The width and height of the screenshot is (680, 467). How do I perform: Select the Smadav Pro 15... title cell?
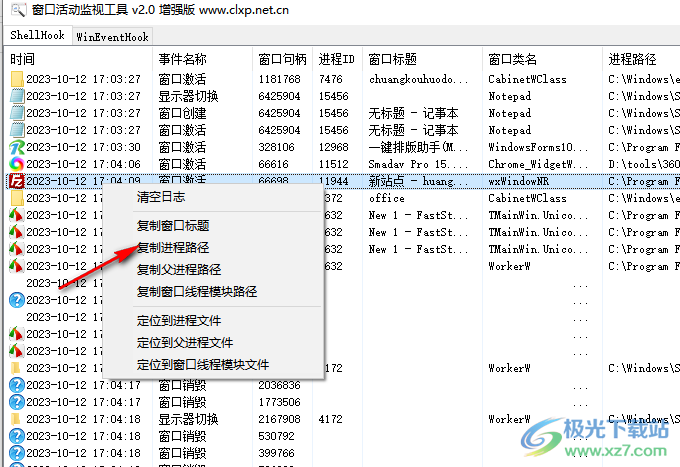click(x=418, y=164)
